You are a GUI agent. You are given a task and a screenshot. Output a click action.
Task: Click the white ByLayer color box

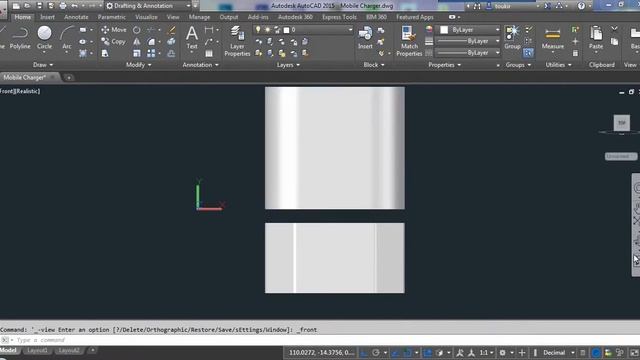pyautogui.click(x=444, y=30)
